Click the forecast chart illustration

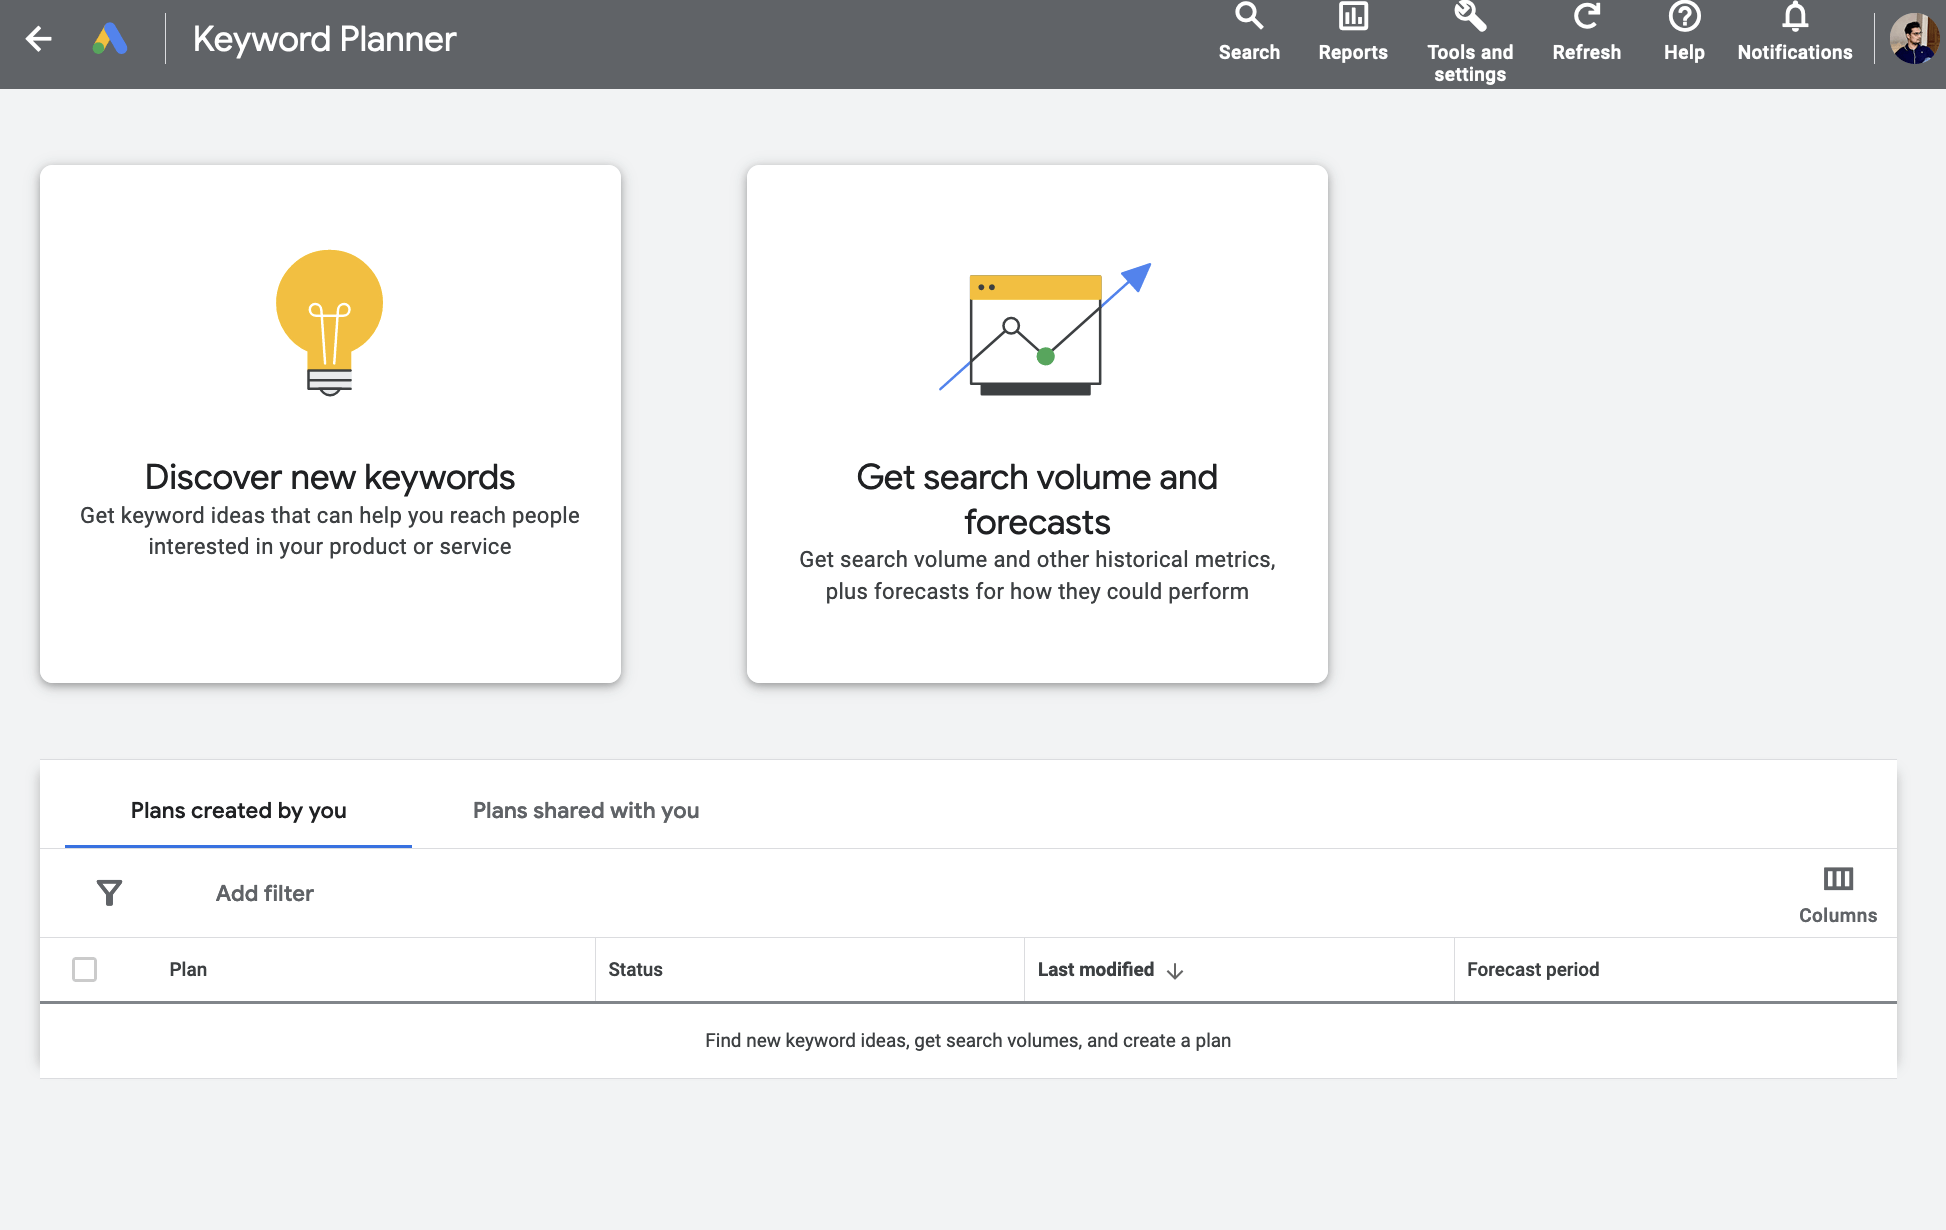click(x=1045, y=329)
